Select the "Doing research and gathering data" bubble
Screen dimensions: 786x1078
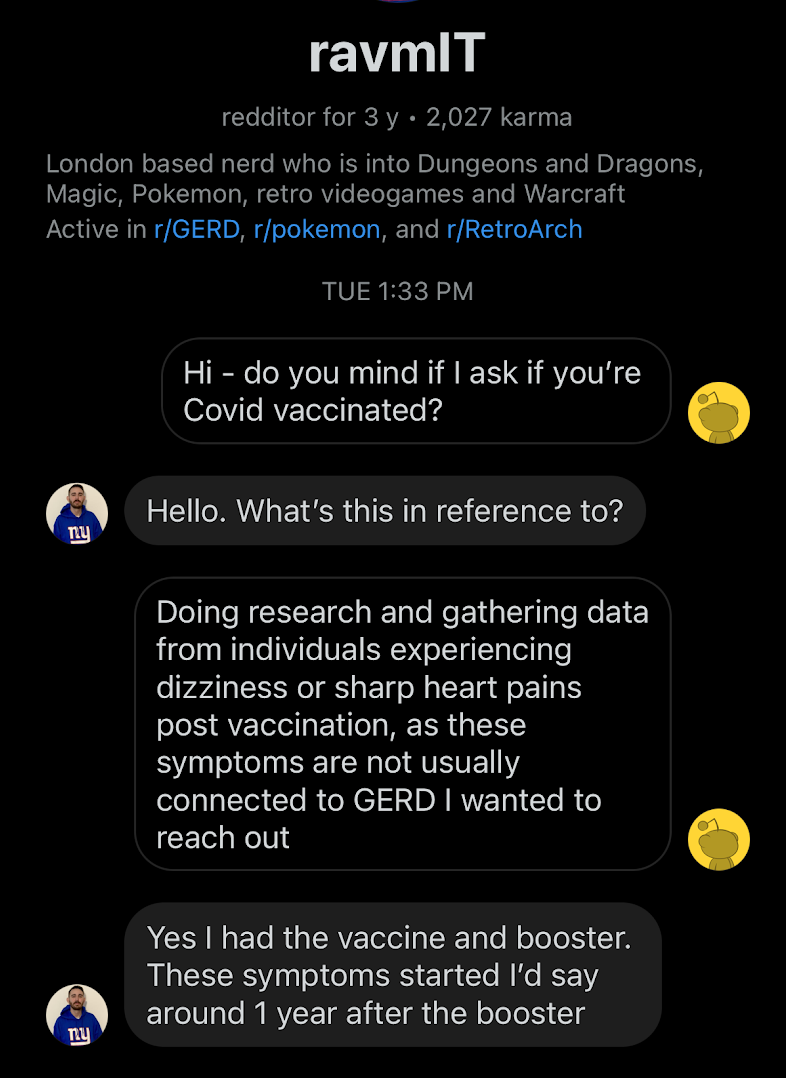[x=403, y=724]
